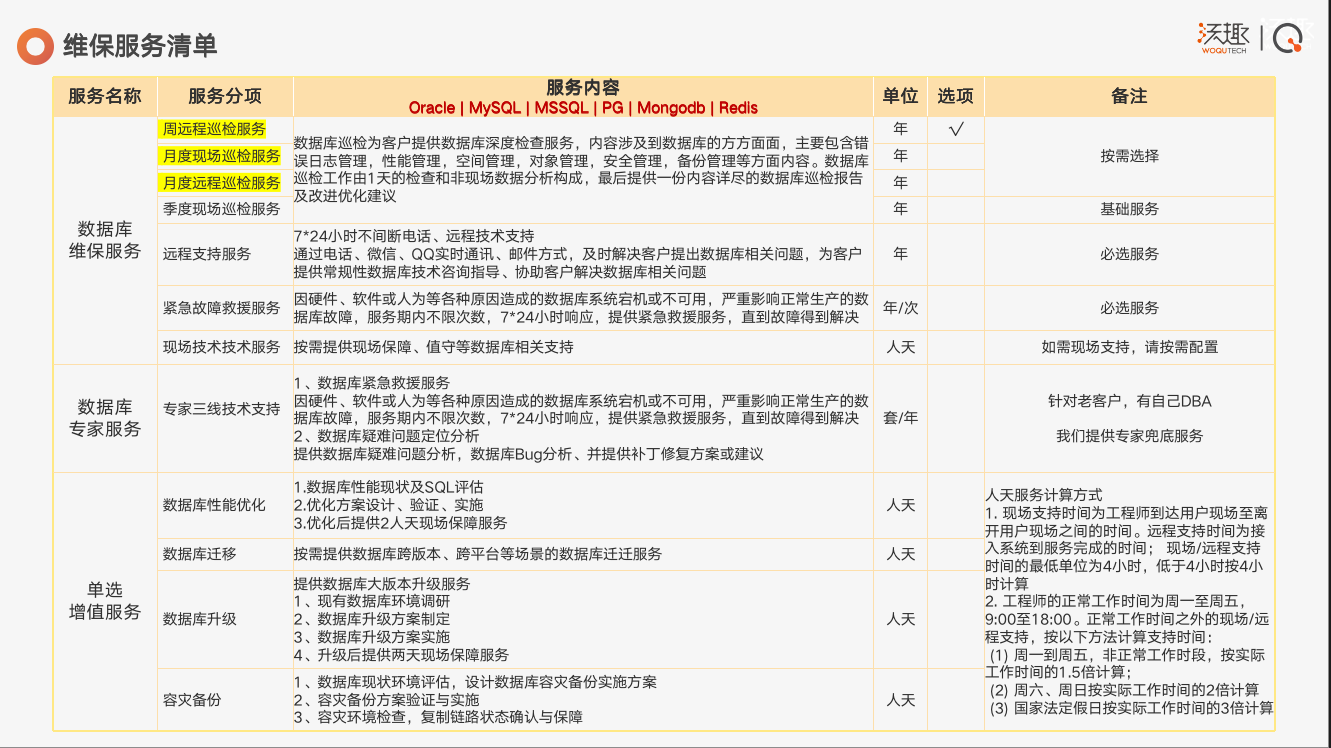This screenshot has height=748, width=1331.
Task: Toggle the check mark for 周远程巡检服务
Action: 955,129
